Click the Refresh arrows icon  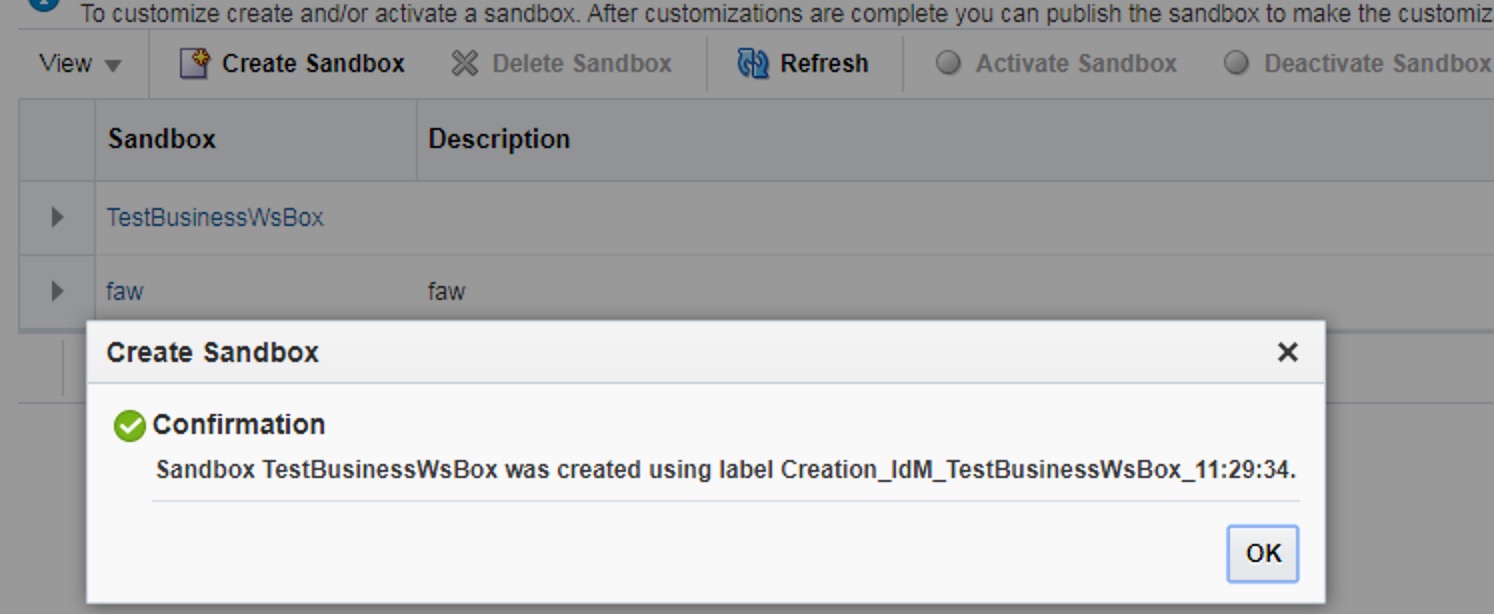pyautogui.click(x=752, y=64)
